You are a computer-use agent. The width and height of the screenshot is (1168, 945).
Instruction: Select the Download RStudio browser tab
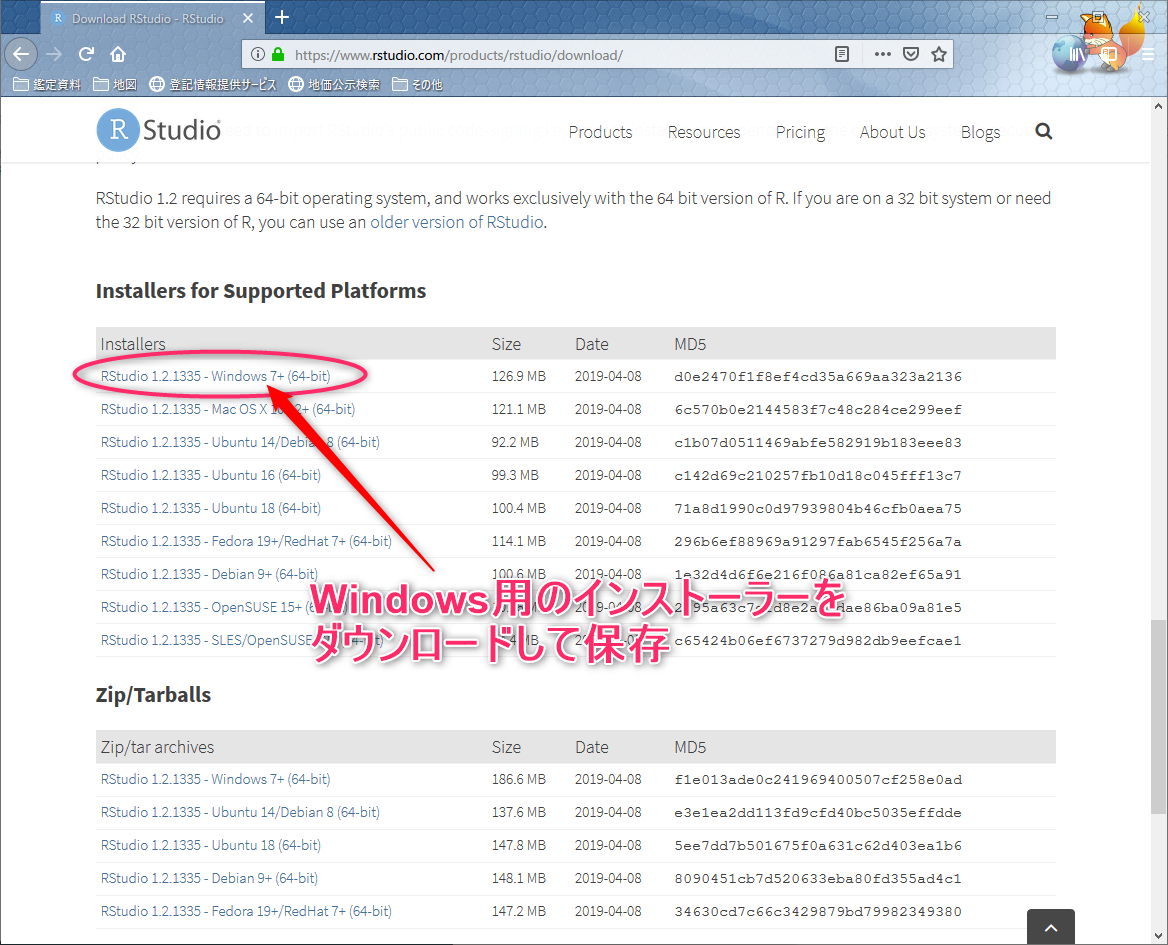152,19
